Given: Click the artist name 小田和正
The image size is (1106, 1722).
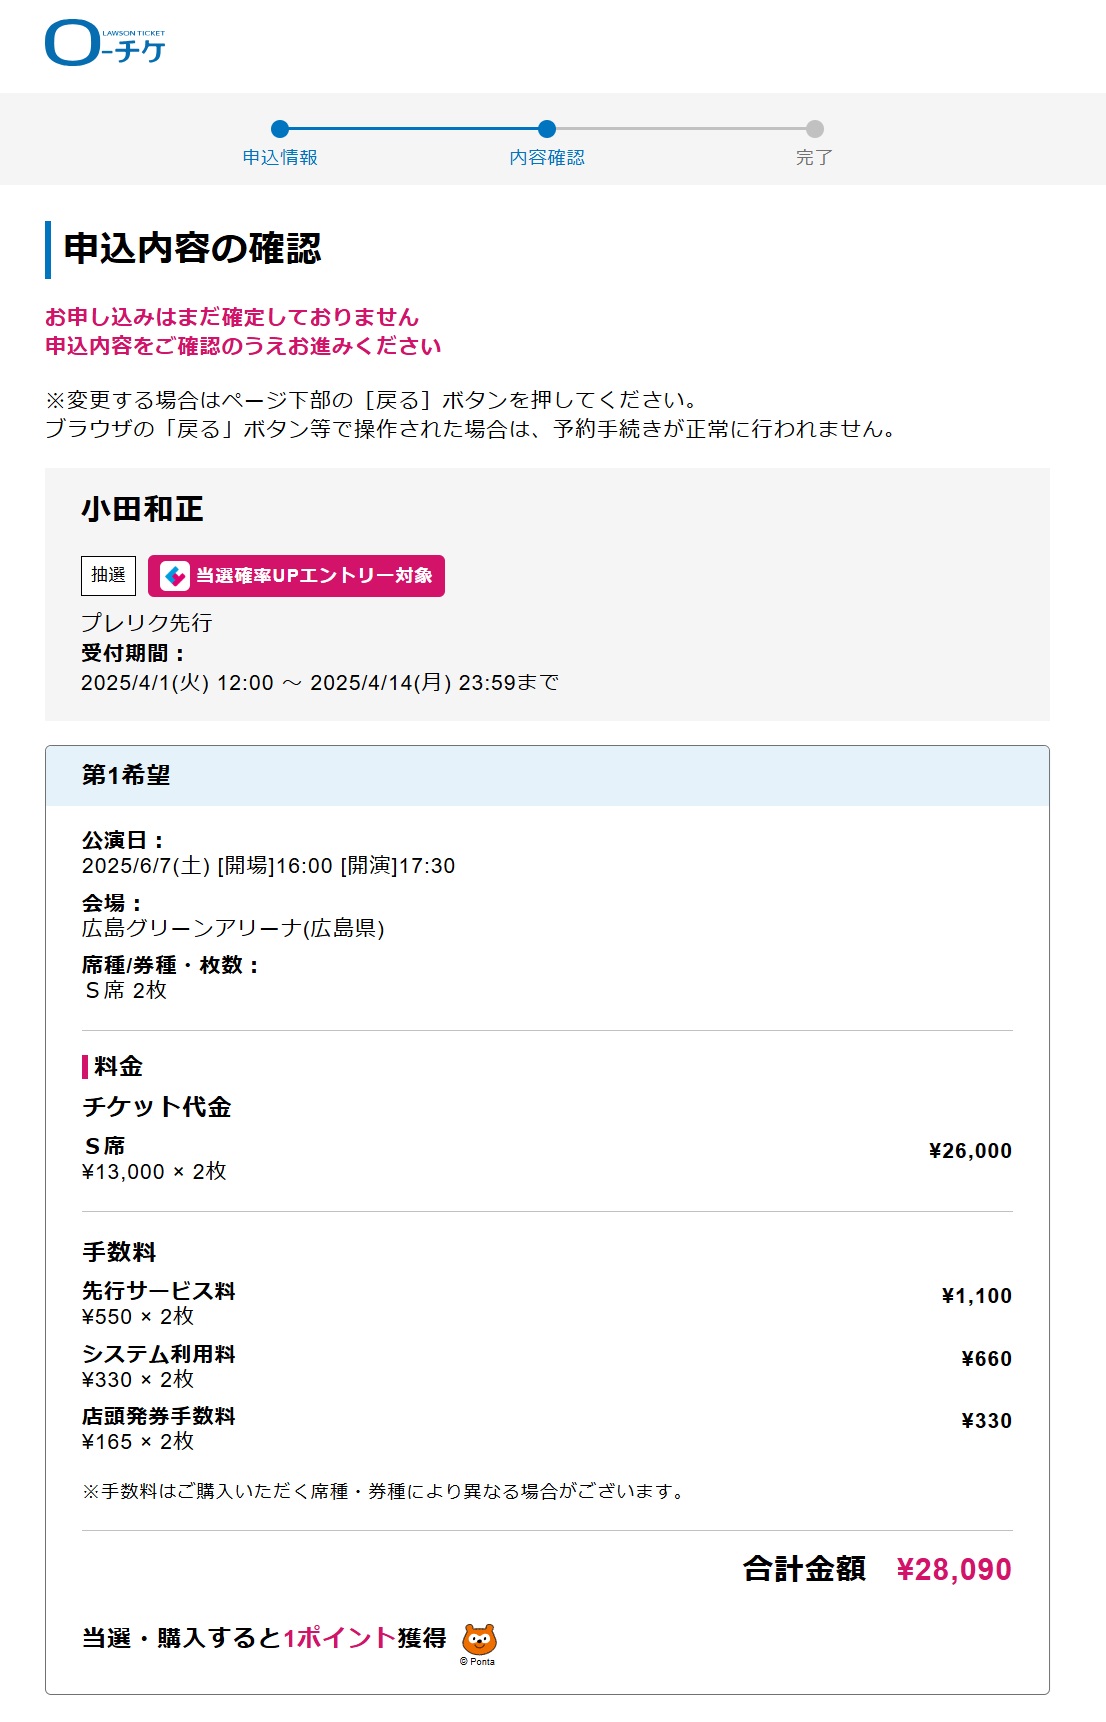Looking at the screenshot, I should coord(142,510).
